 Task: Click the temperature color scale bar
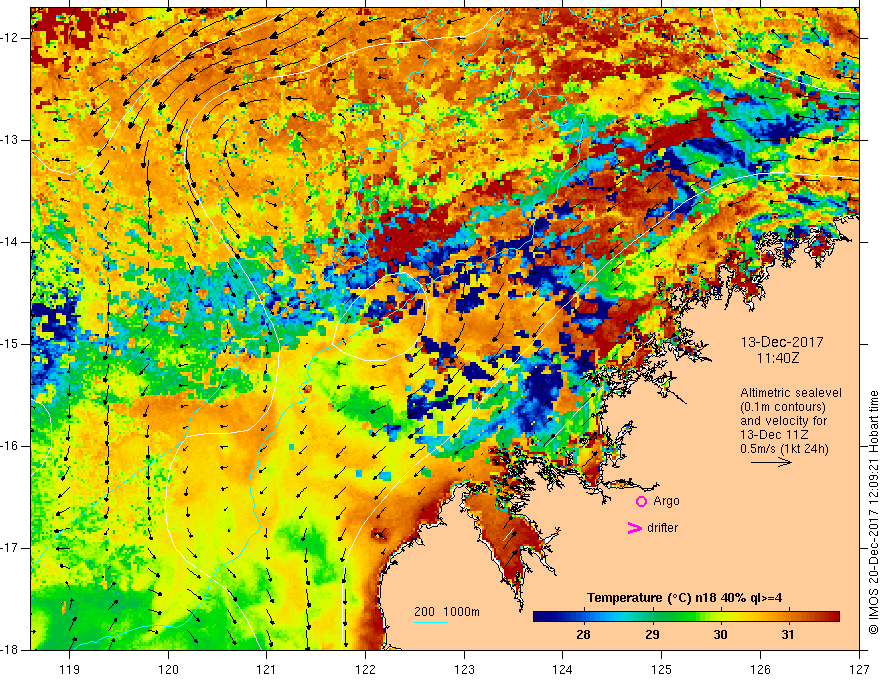686,617
